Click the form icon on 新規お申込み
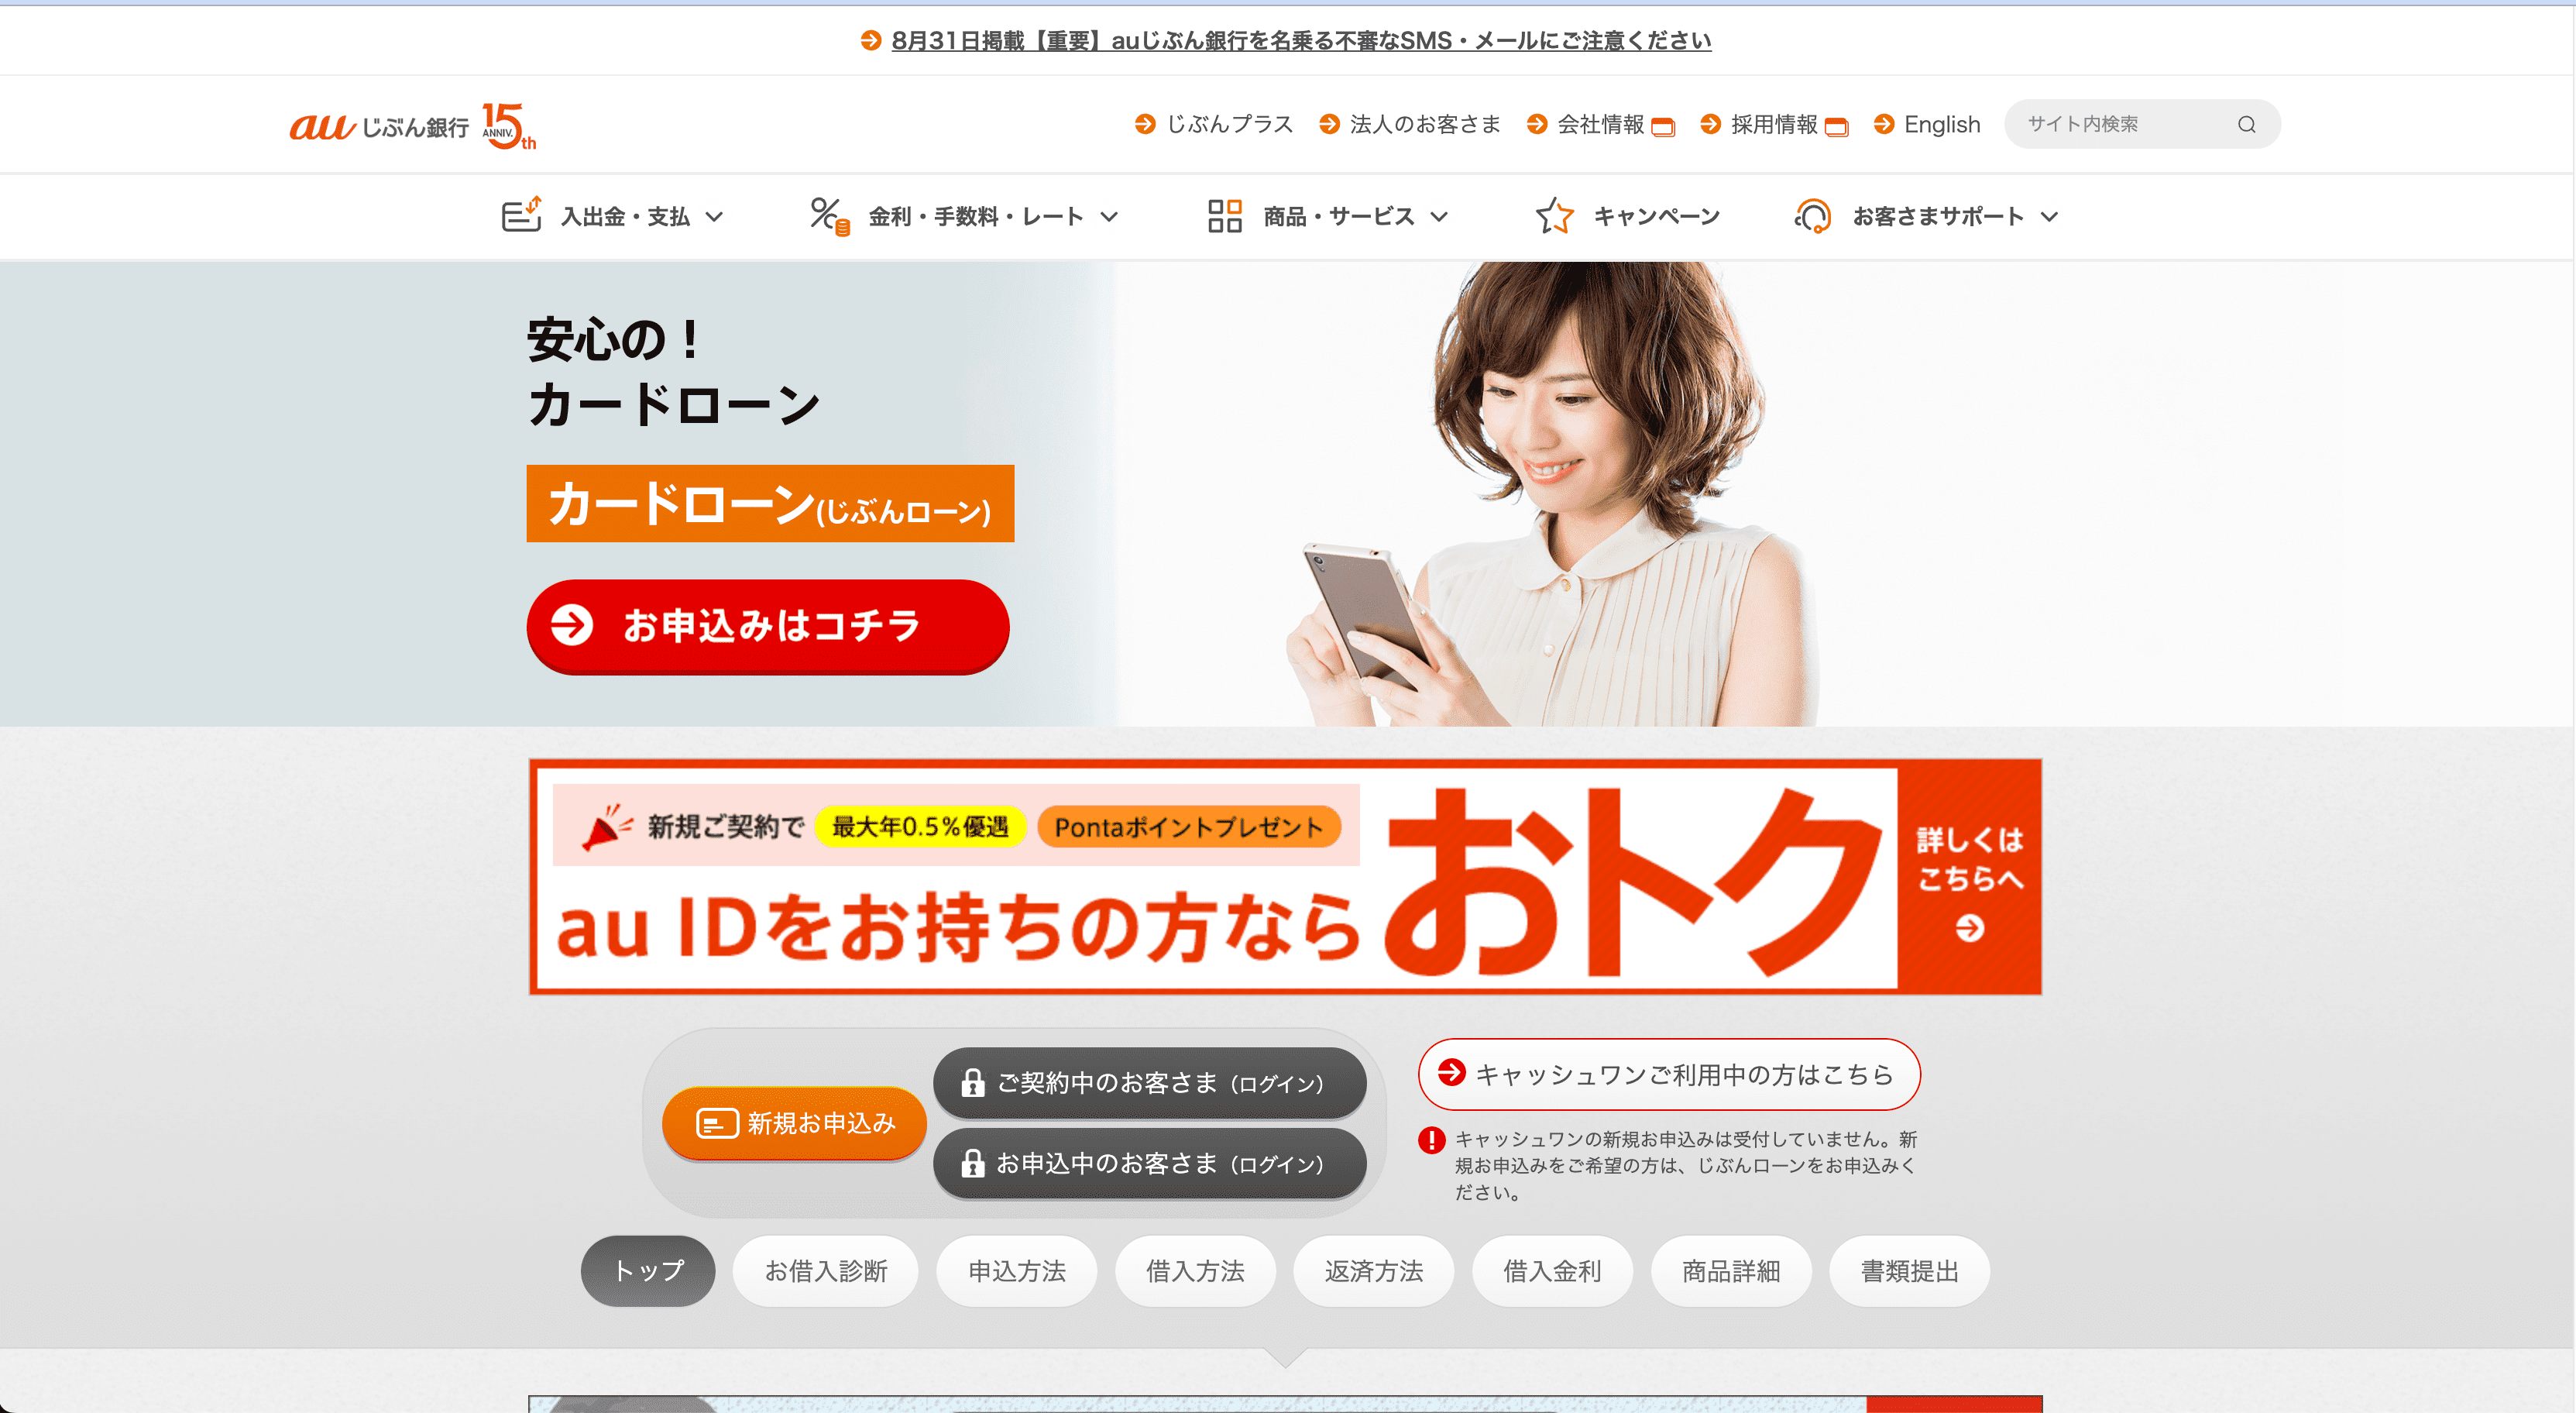This screenshot has width=2576, height=1413. point(717,1123)
